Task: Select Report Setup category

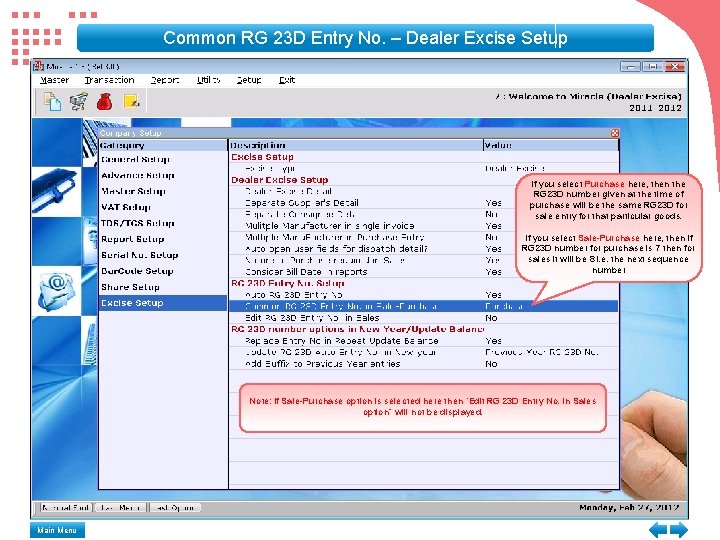Action: pos(163,239)
